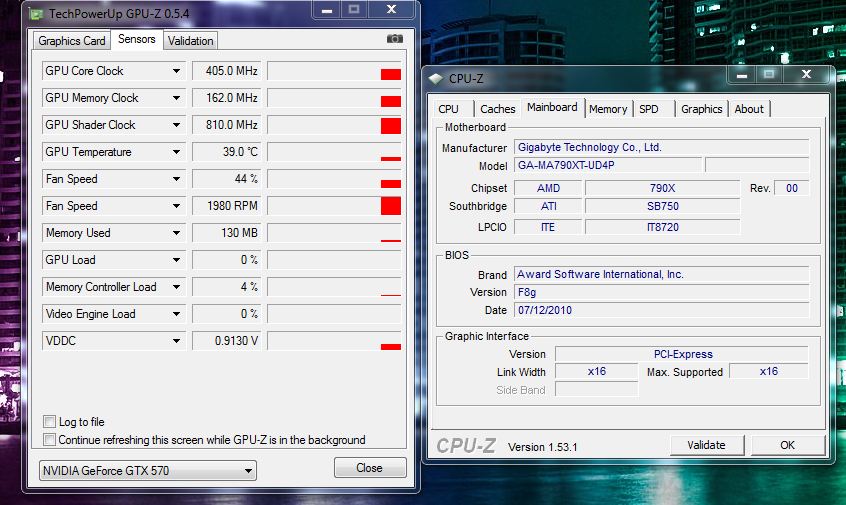846x505 pixels.
Task: Switch to GPU-Z Graphics Card tab
Action: (71, 41)
